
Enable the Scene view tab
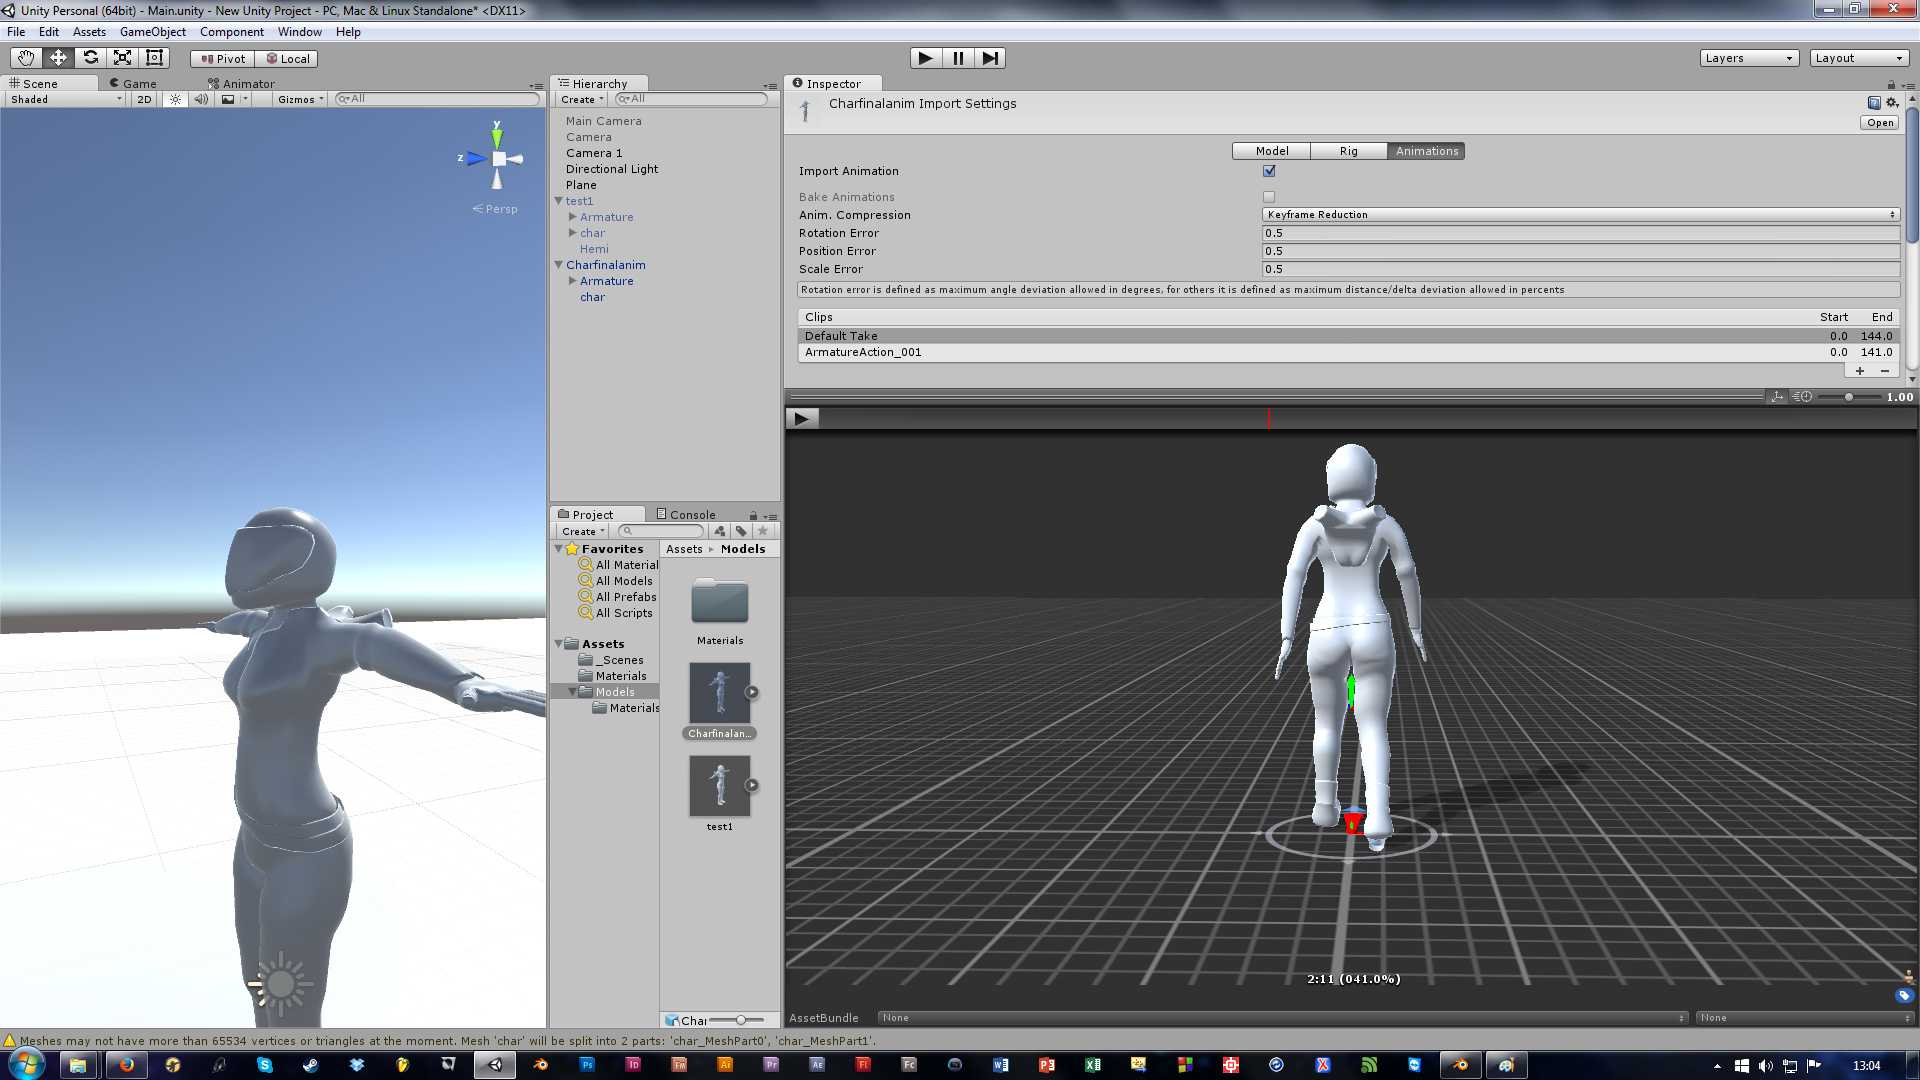click(x=37, y=82)
